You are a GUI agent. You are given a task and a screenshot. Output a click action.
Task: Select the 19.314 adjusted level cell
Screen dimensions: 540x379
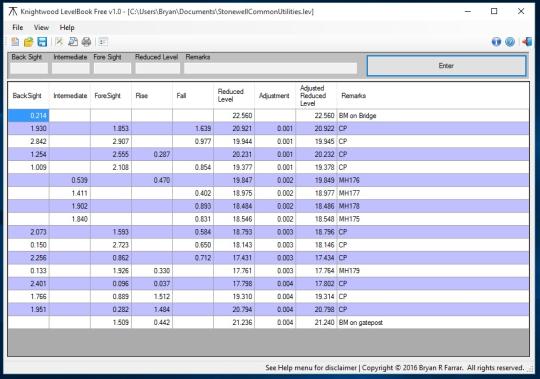click(x=316, y=296)
